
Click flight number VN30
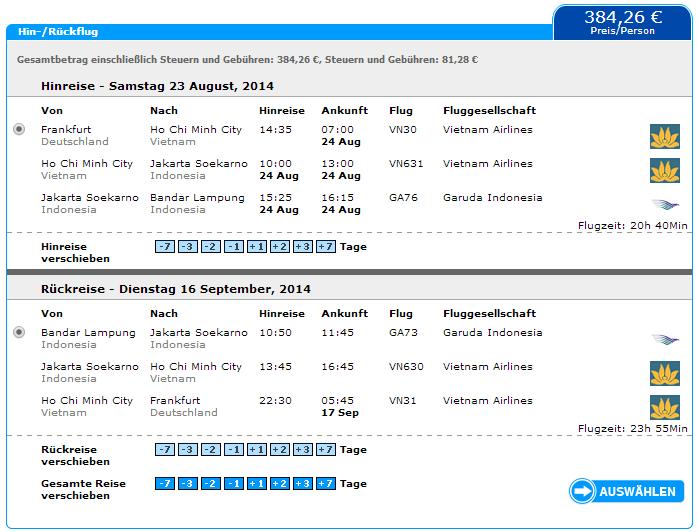click(x=403, y=130)
